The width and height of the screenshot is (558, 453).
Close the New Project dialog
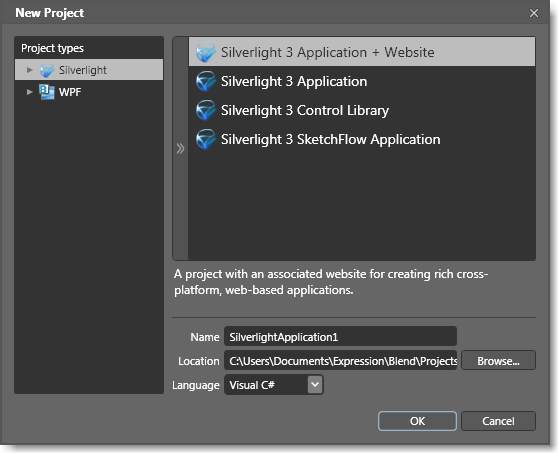(534, 13)
